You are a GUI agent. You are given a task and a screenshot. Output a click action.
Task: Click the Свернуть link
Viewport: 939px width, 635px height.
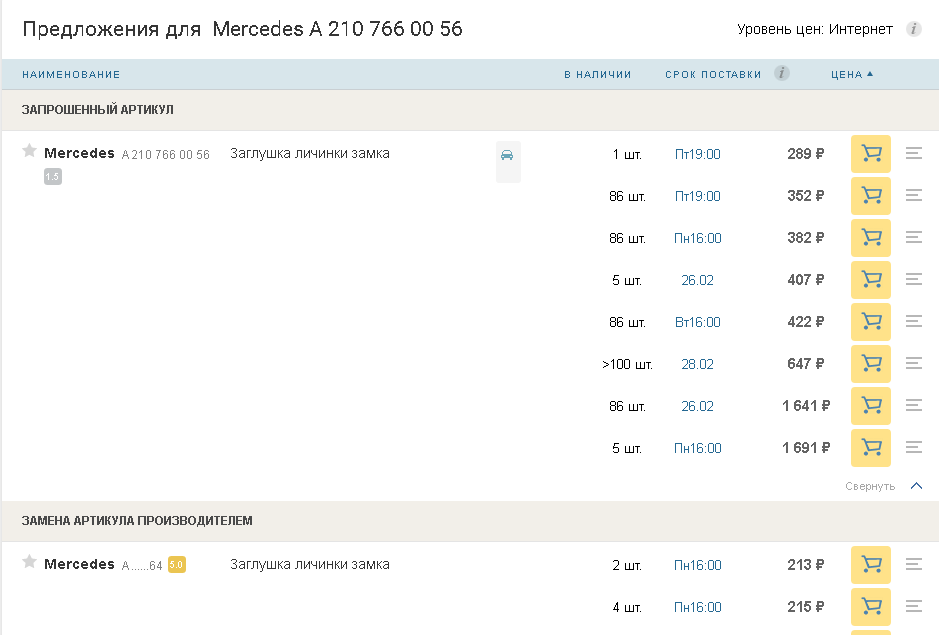click(870, 486)
